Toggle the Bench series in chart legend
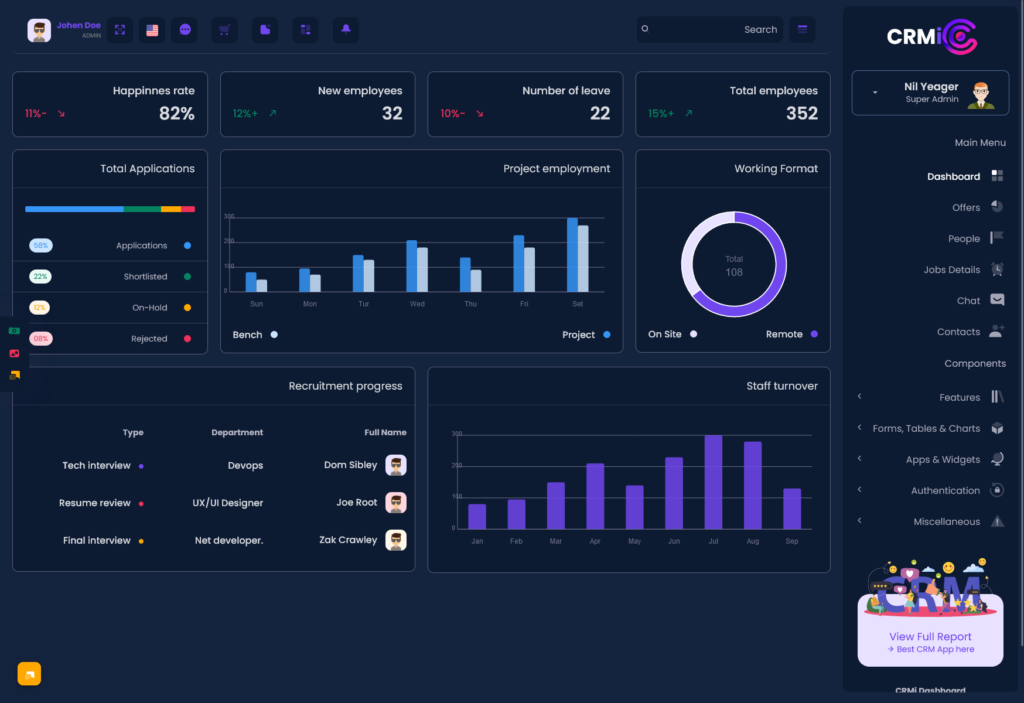 click(x=255, y=335)
